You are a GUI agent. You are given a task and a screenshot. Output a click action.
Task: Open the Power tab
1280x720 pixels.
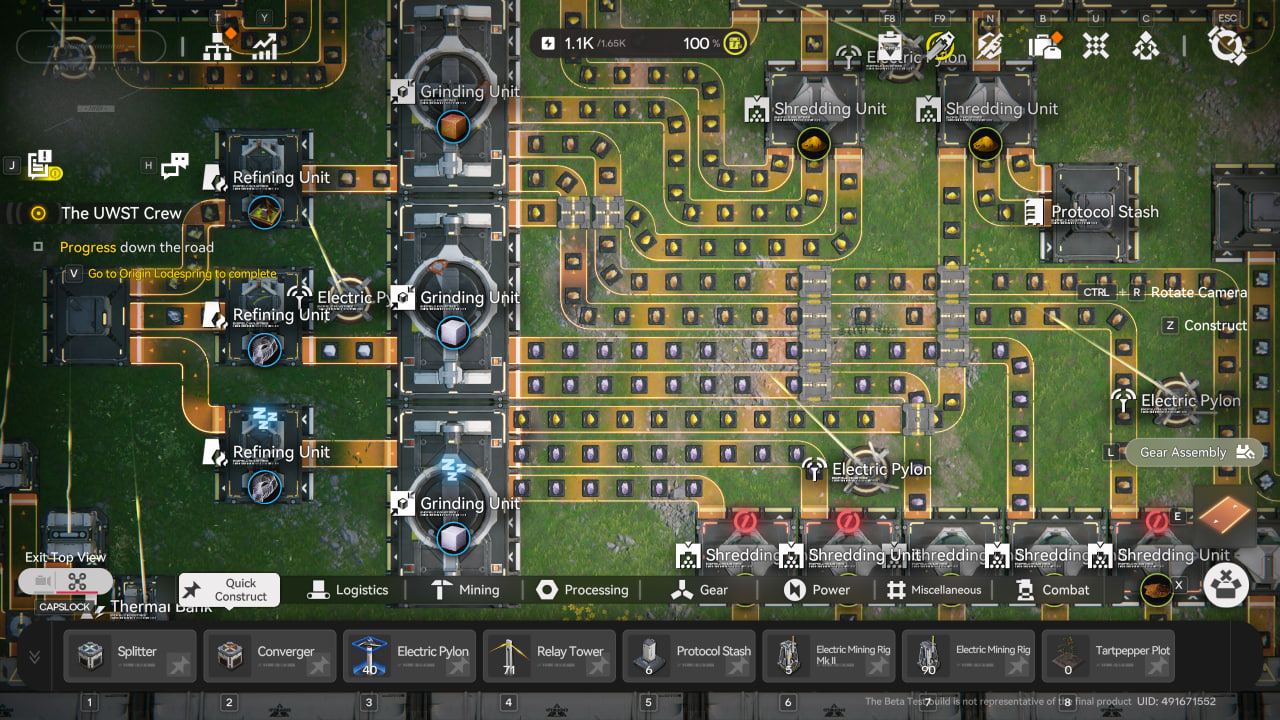817,590
